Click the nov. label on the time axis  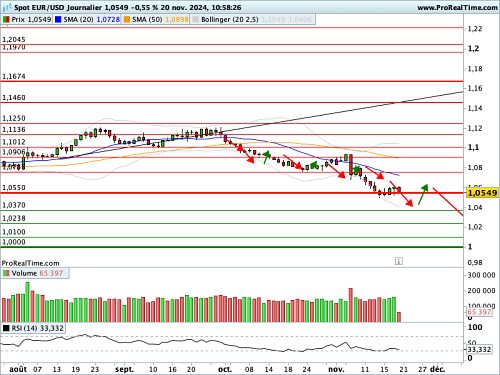[336, 369]
